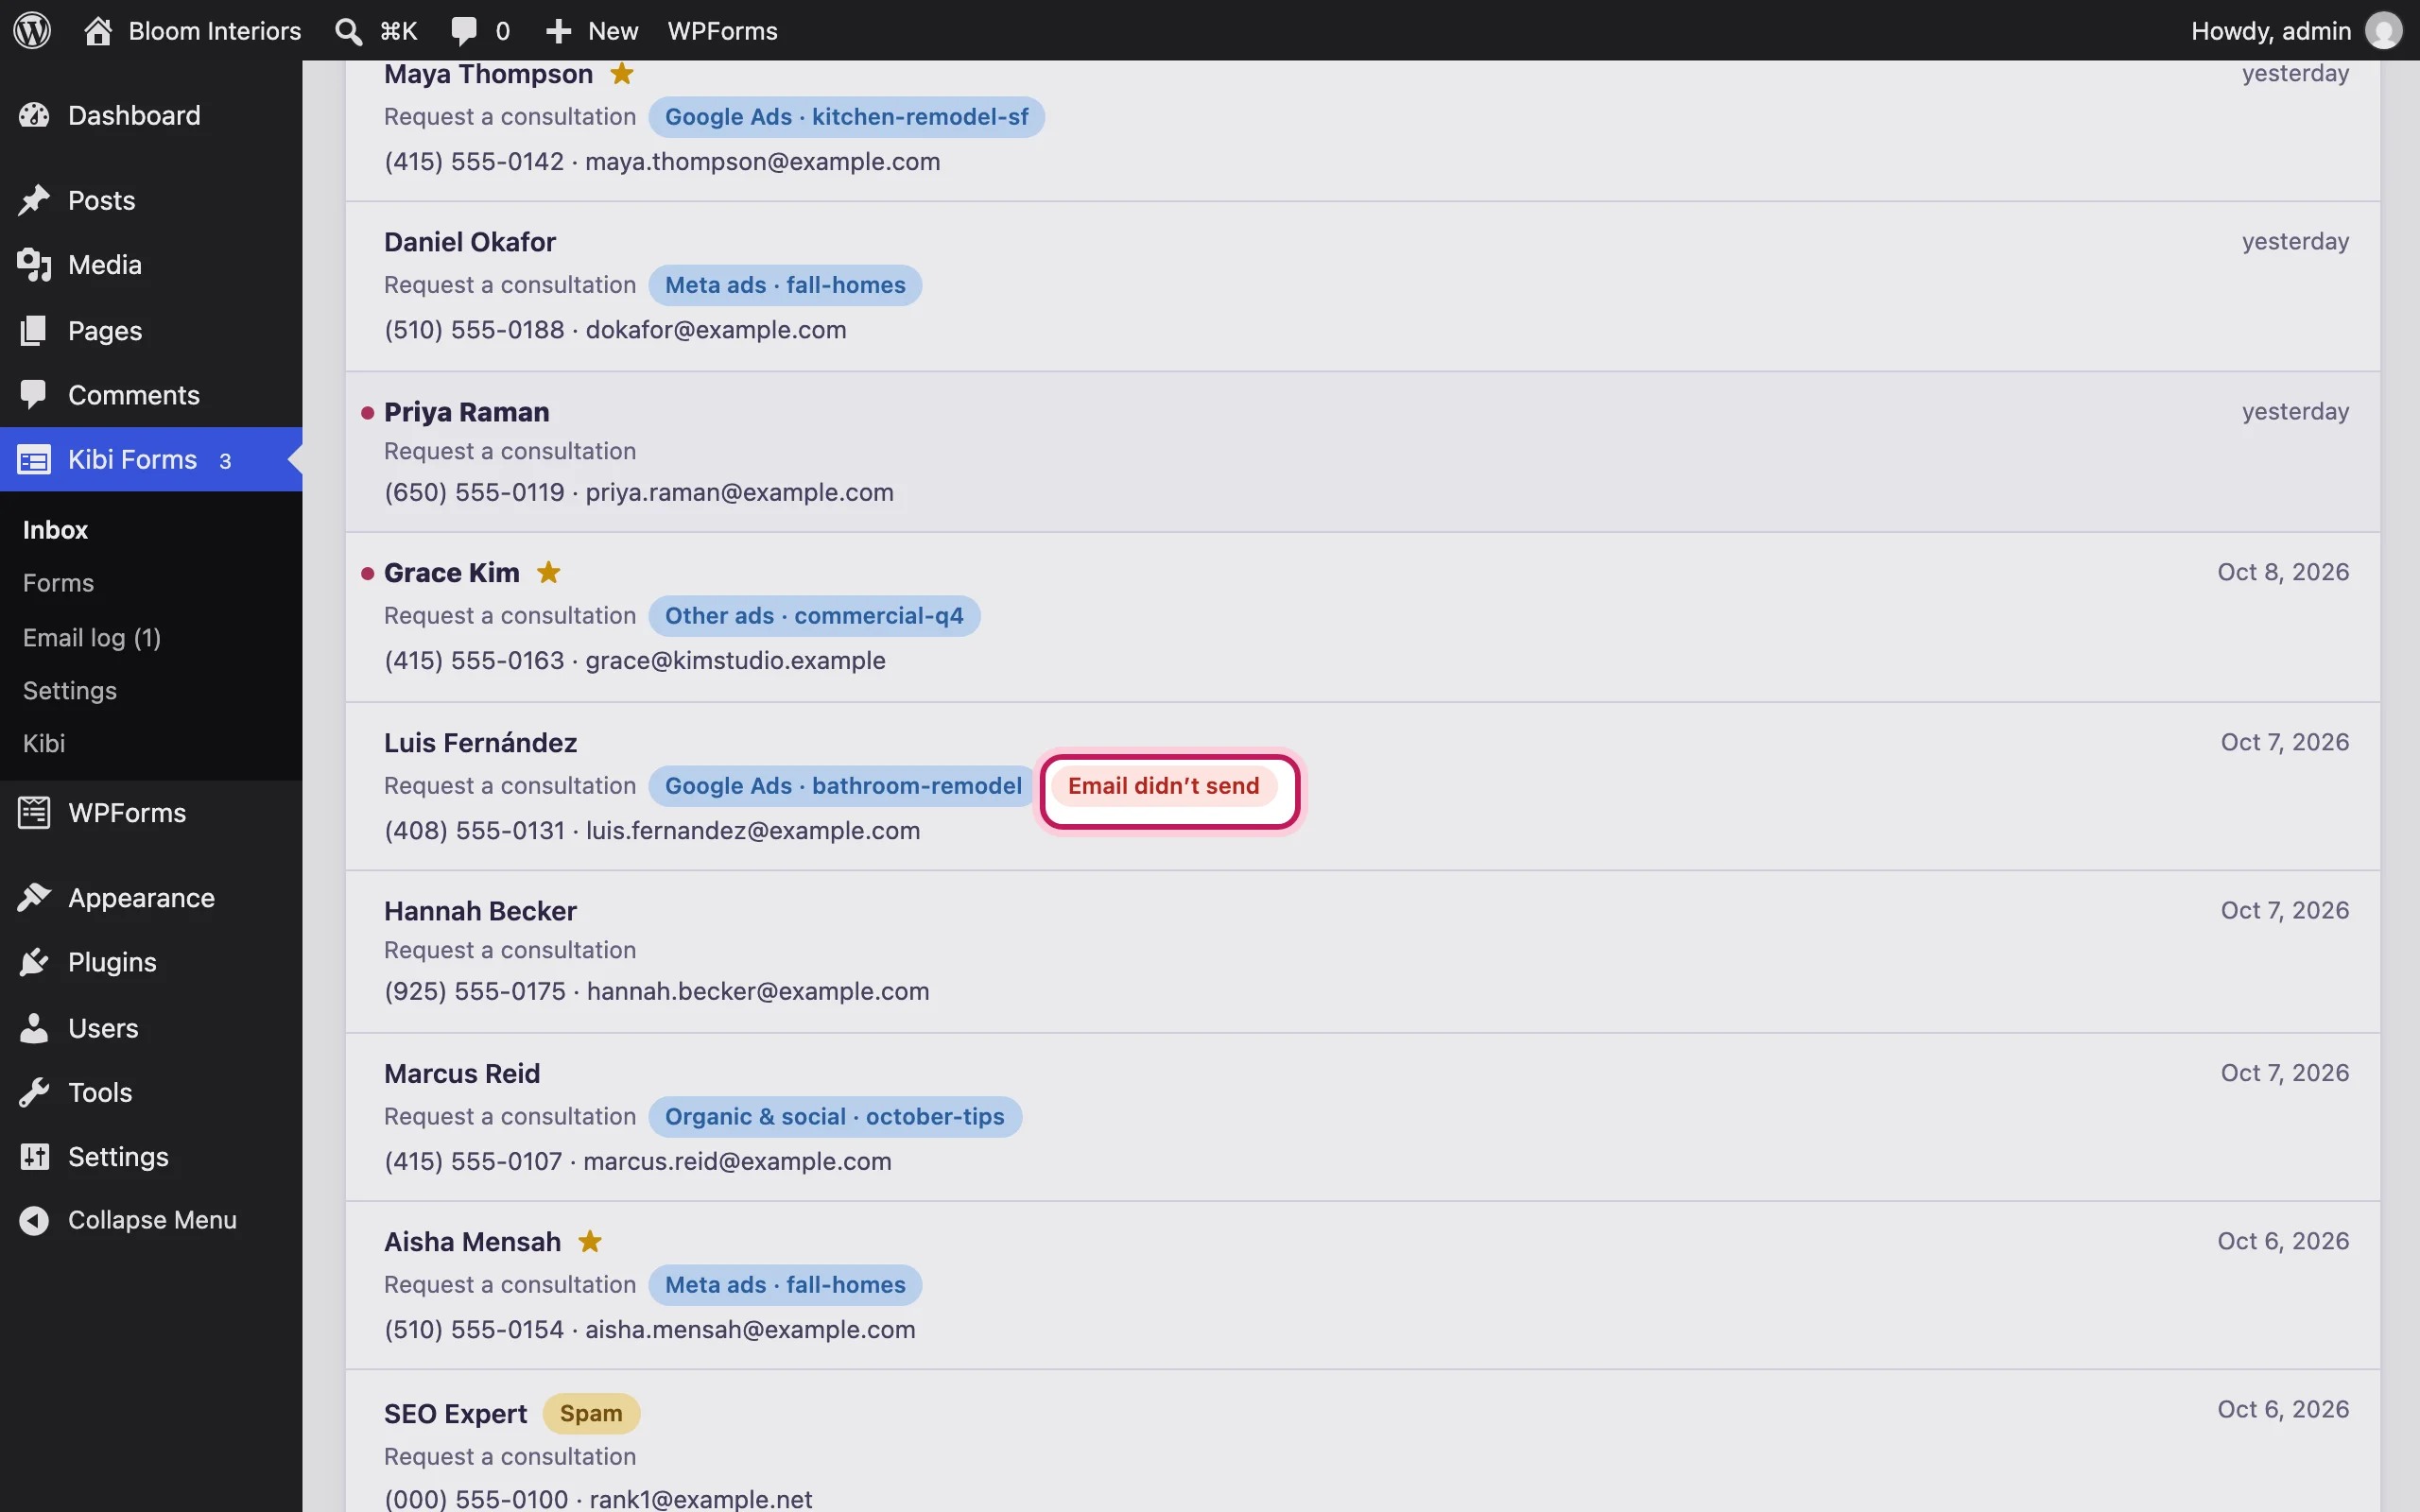The height and width of the screenshot is (1512, 2420).
Task: Click the Dashboard gauge icon in the sidebar
Action: [x=34, y=115]
